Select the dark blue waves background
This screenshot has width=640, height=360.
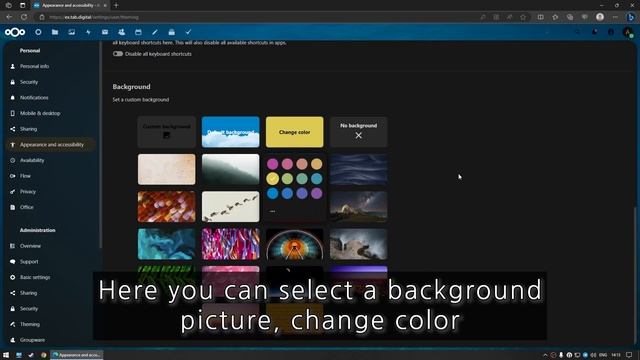point(358,169)
